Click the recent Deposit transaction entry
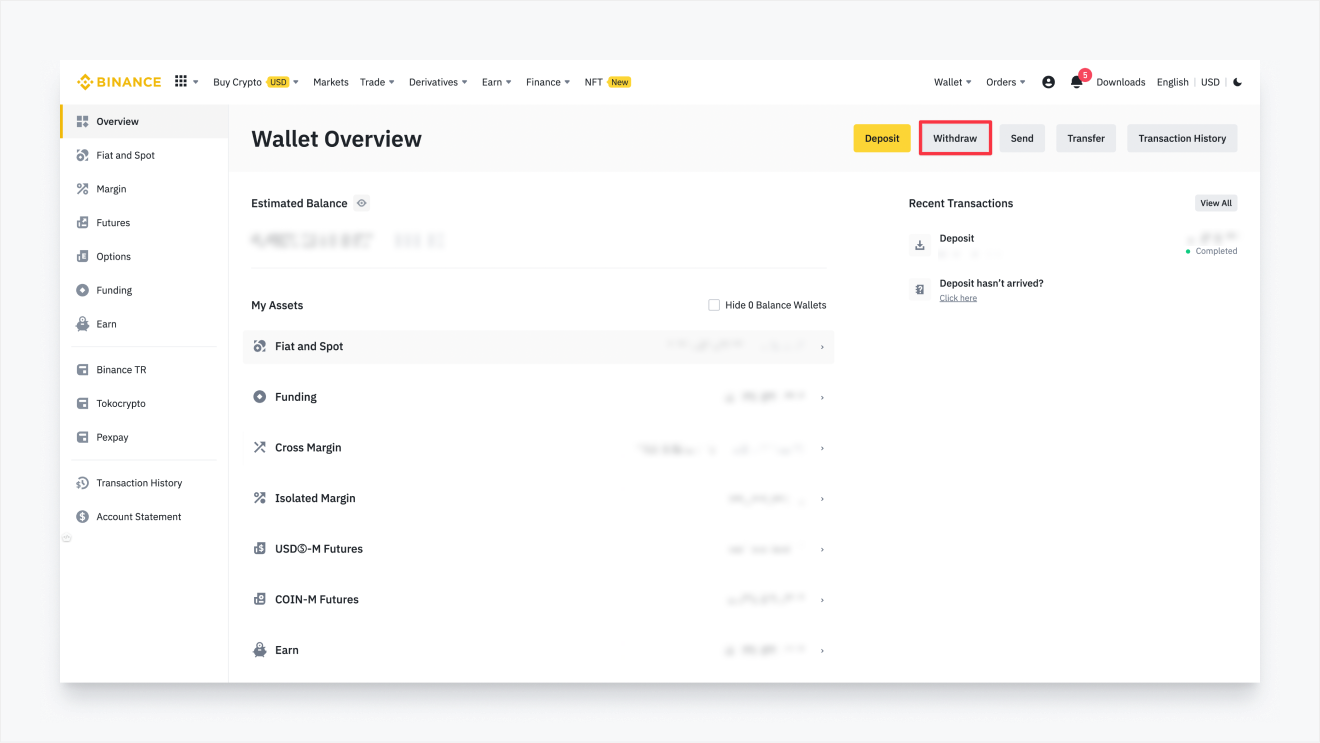The image size is (1320, 743). [x=1073, y=245]
